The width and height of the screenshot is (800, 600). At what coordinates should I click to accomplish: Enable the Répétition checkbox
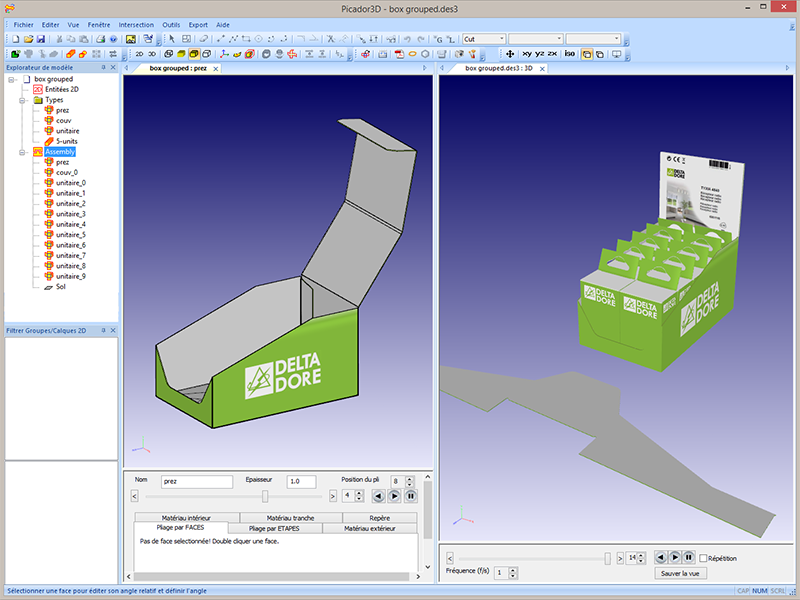(x=704, y=557)
